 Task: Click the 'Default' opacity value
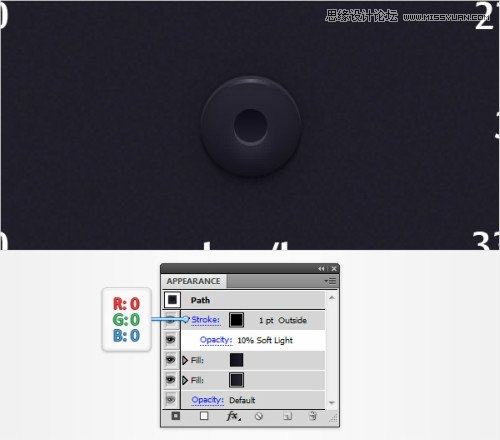(x=242, y=400)
